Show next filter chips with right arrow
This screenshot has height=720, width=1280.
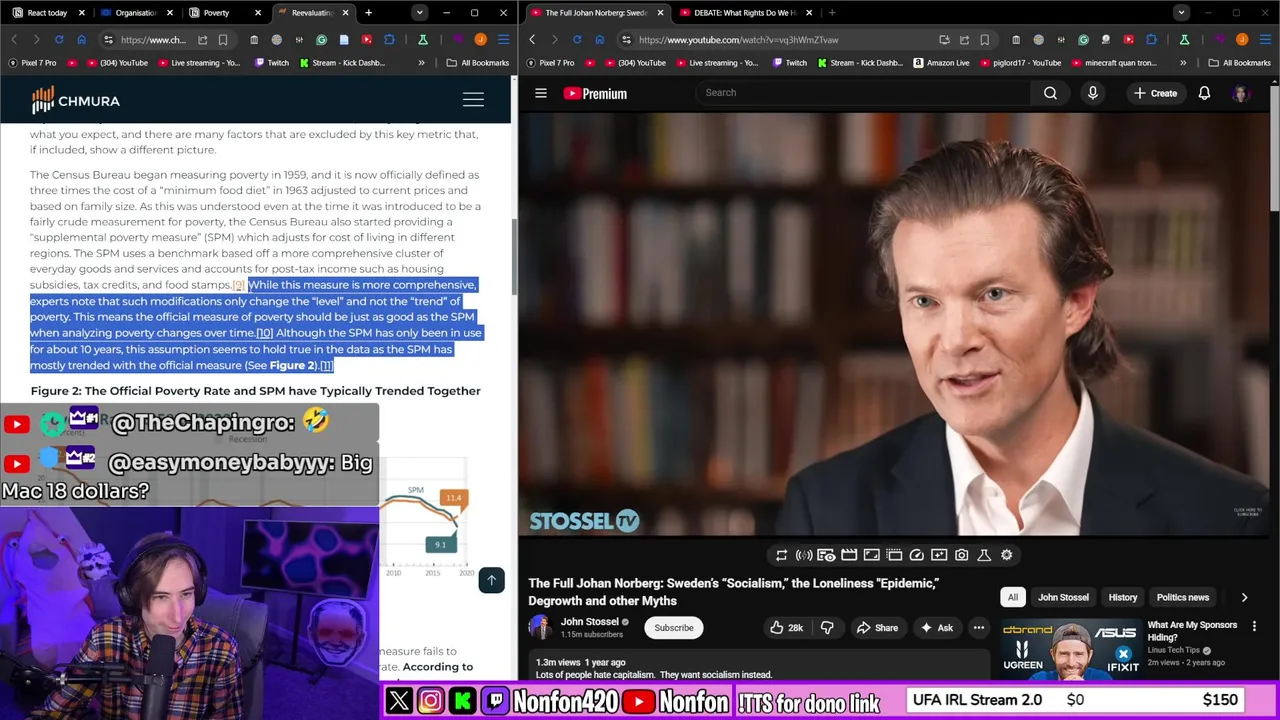1244,597
